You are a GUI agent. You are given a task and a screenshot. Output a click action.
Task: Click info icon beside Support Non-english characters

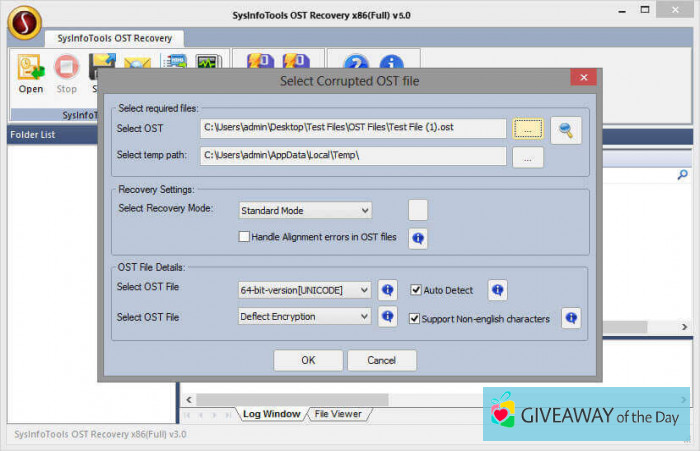point(570,318)
